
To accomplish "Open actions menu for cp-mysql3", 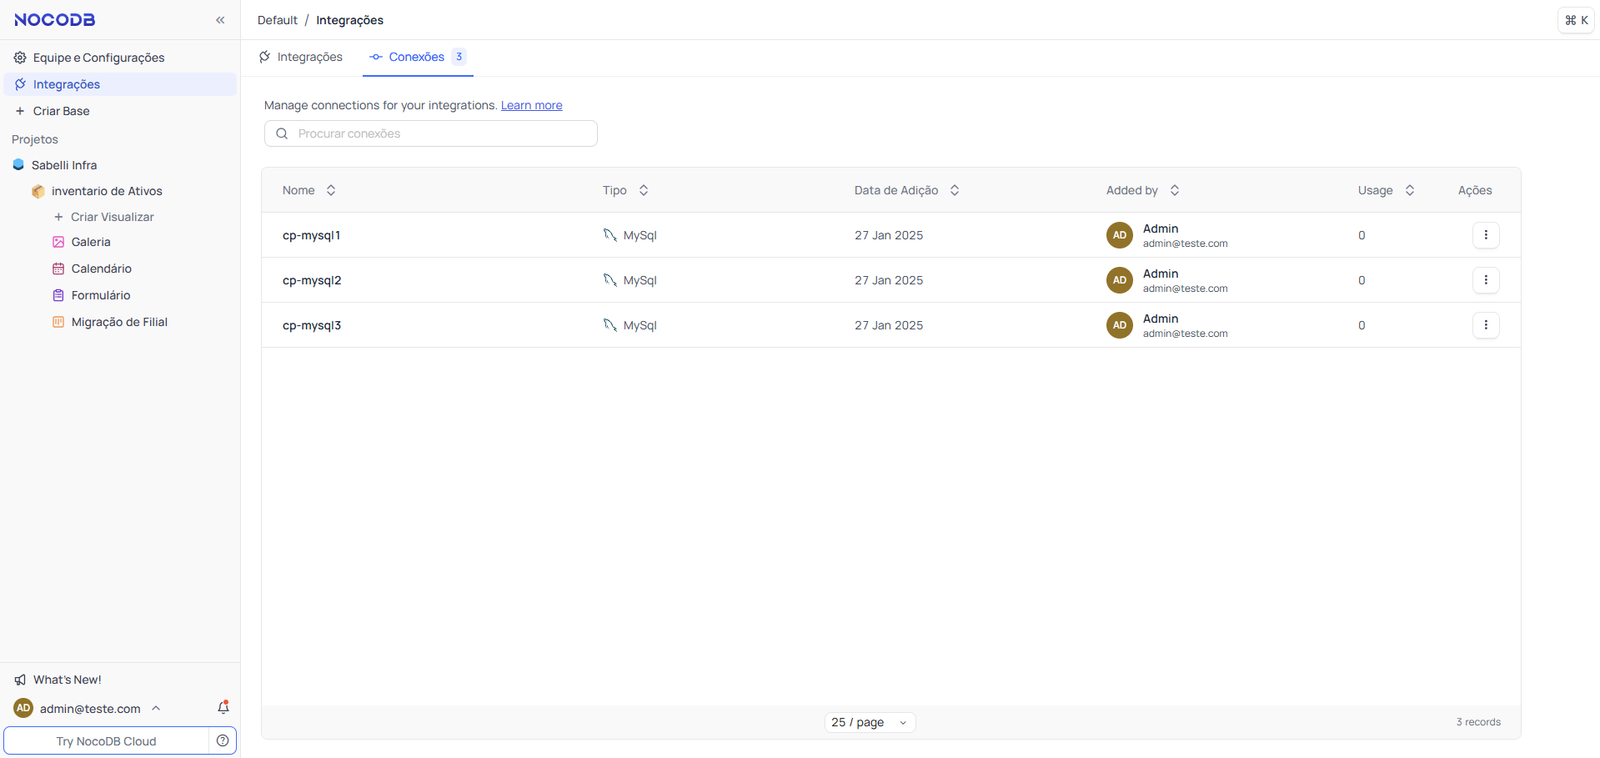I will pos(1485,325).
